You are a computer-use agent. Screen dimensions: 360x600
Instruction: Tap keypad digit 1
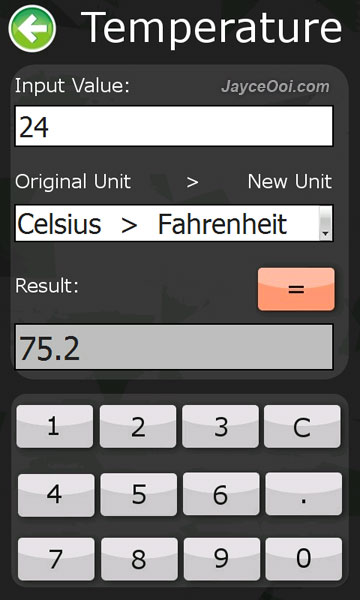point(55,426)
